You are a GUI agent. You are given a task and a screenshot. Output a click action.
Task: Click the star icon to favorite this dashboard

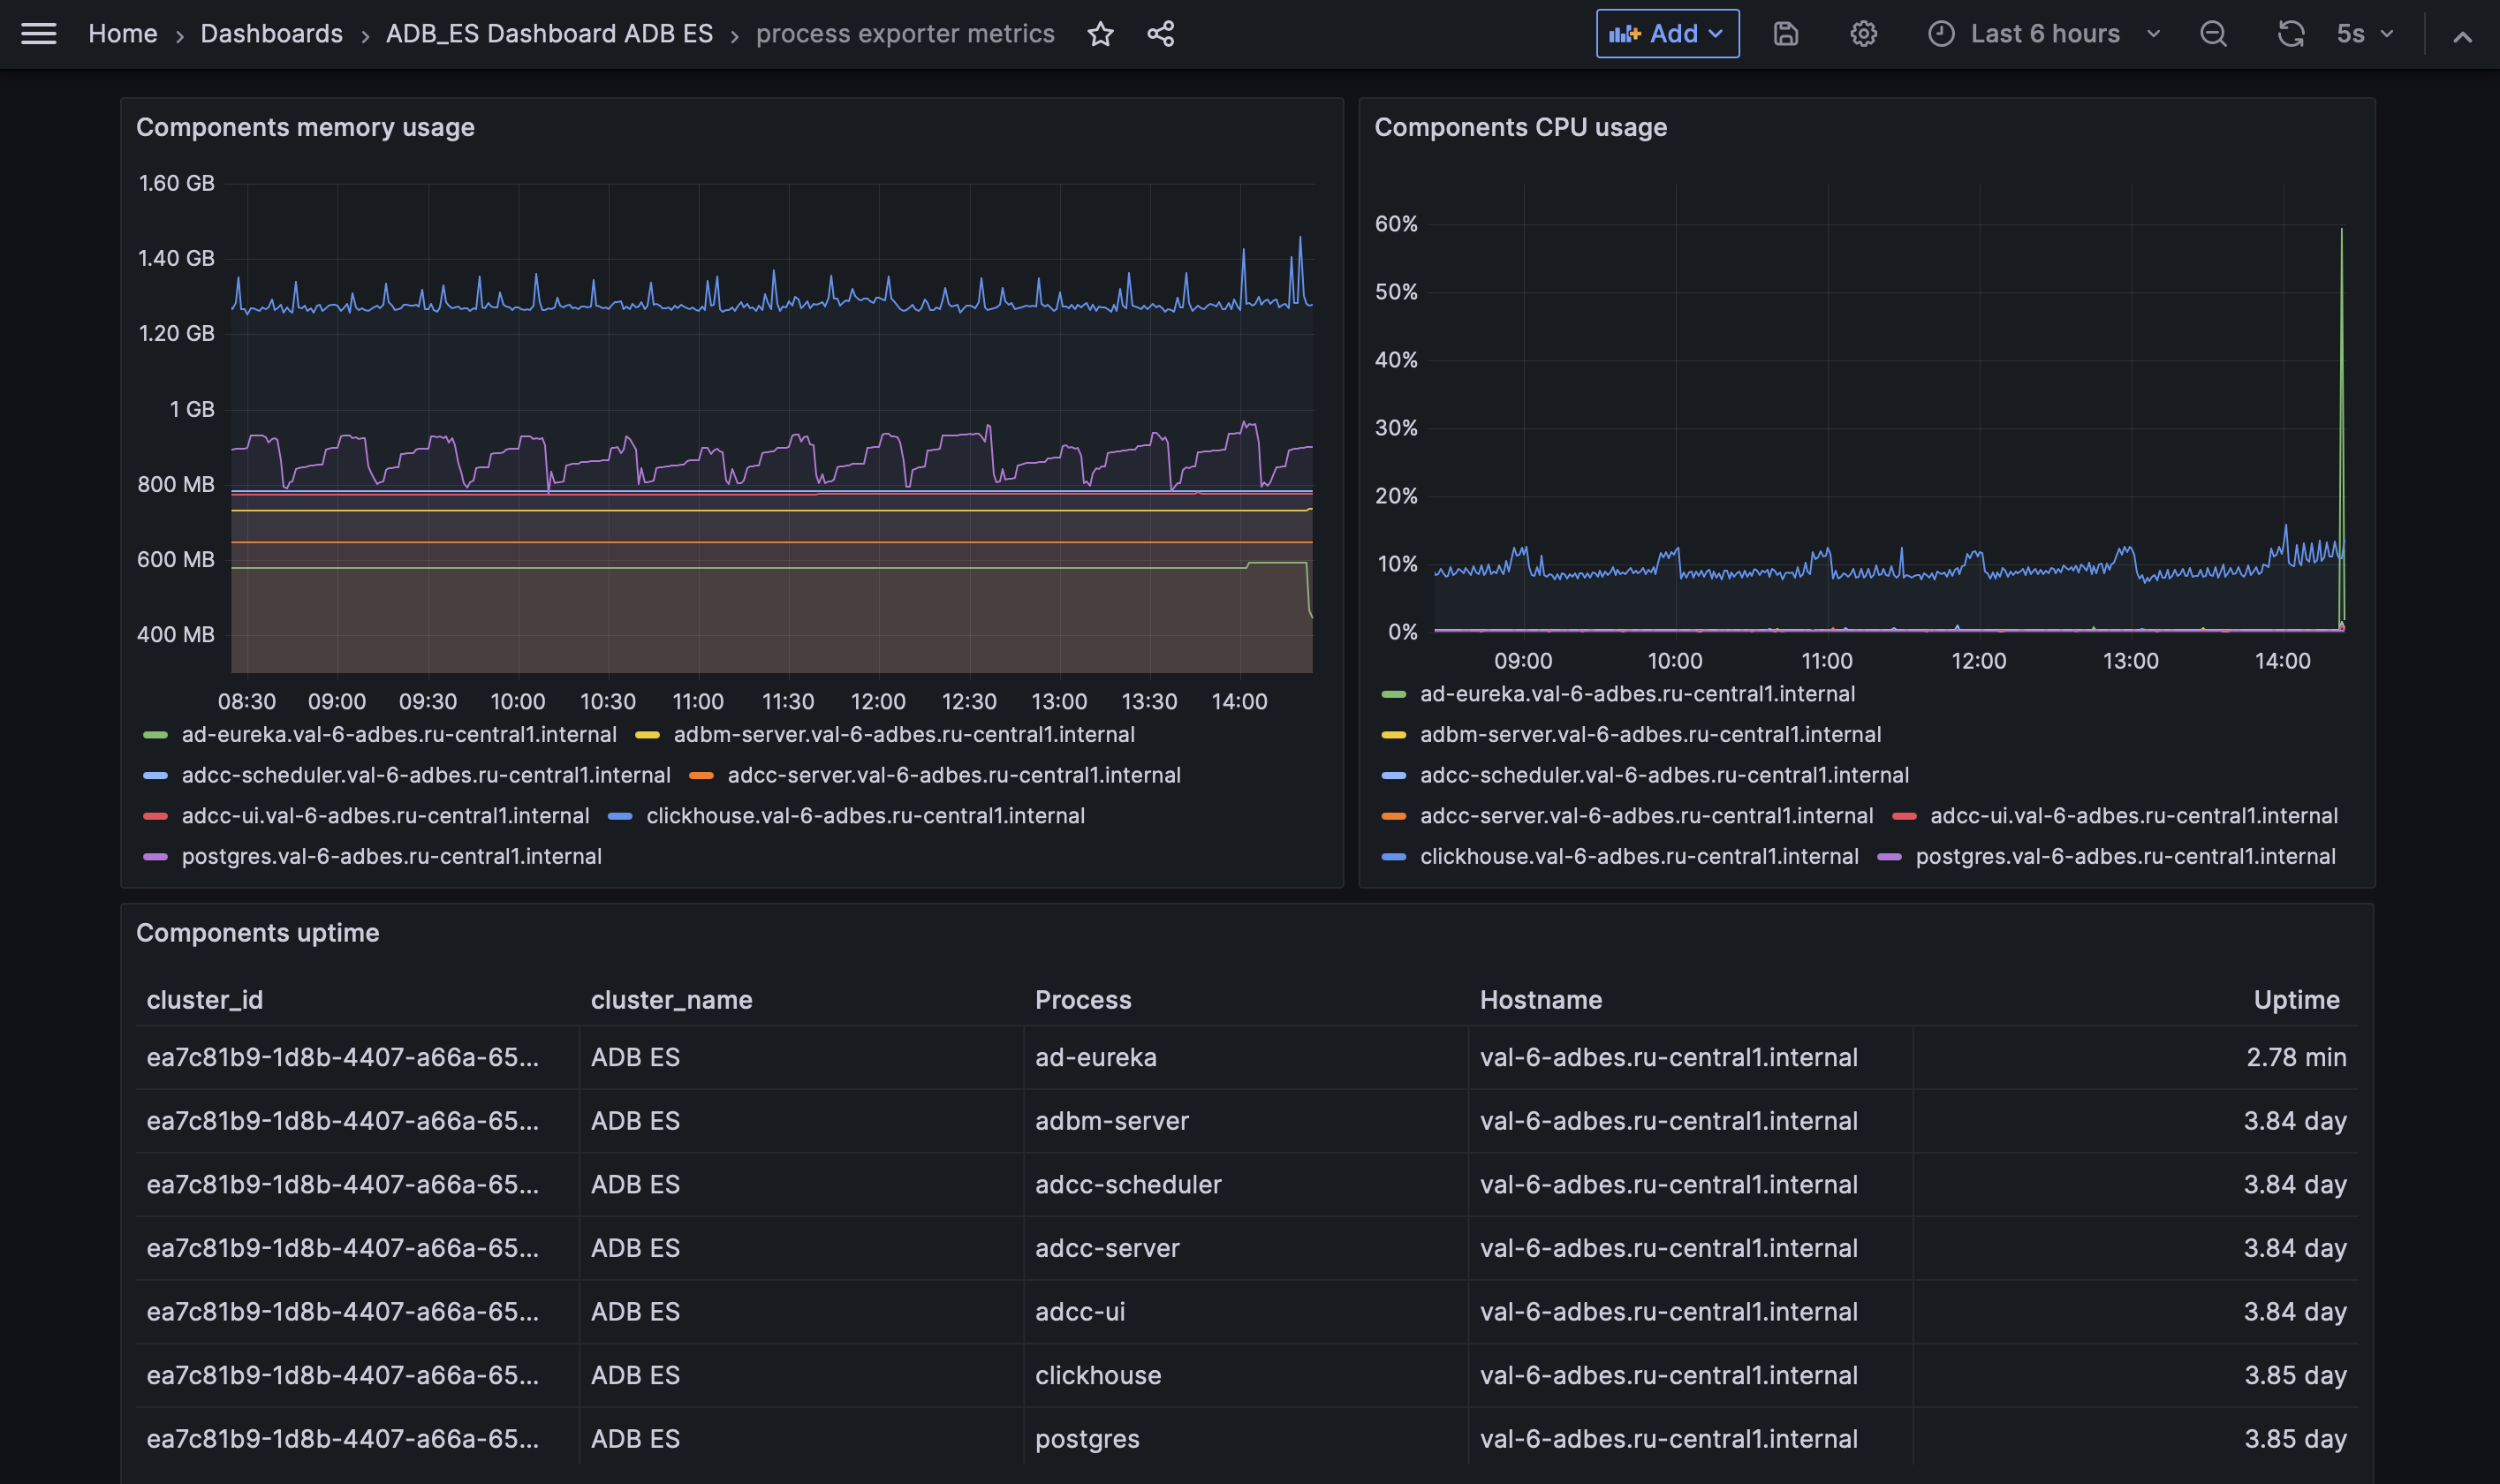pos(1100,33)
